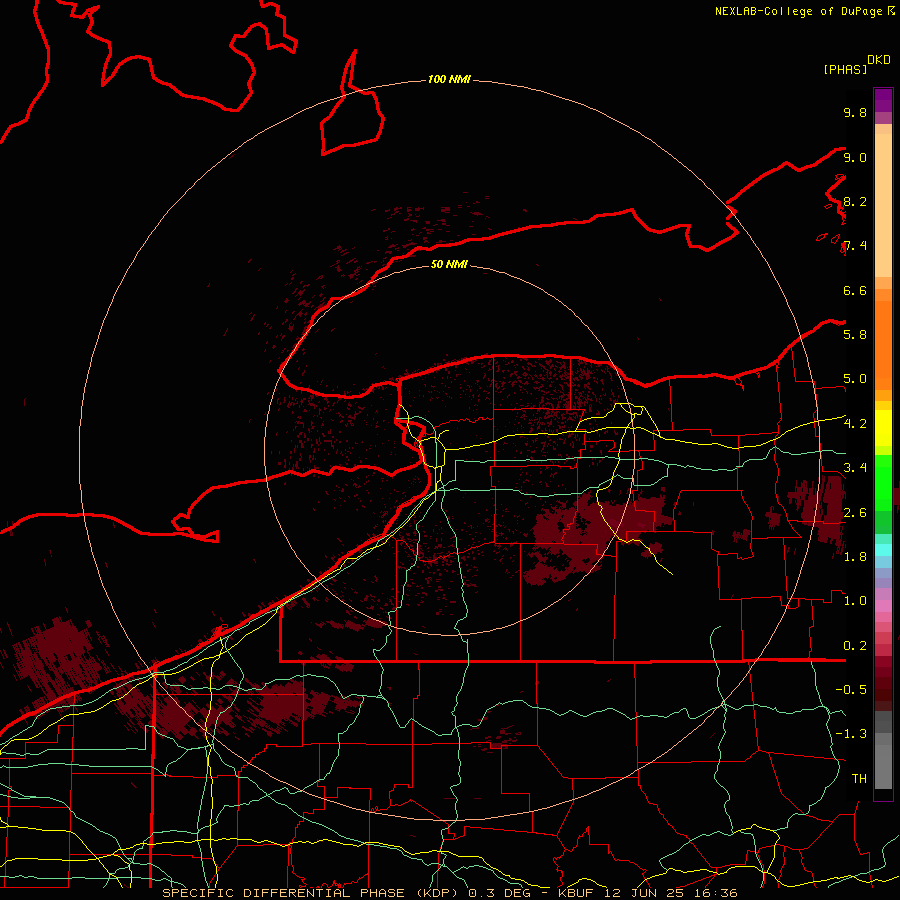Click the 6.6 value on color scale
Viewport: 900px width, 900px height.
[855, 290]
